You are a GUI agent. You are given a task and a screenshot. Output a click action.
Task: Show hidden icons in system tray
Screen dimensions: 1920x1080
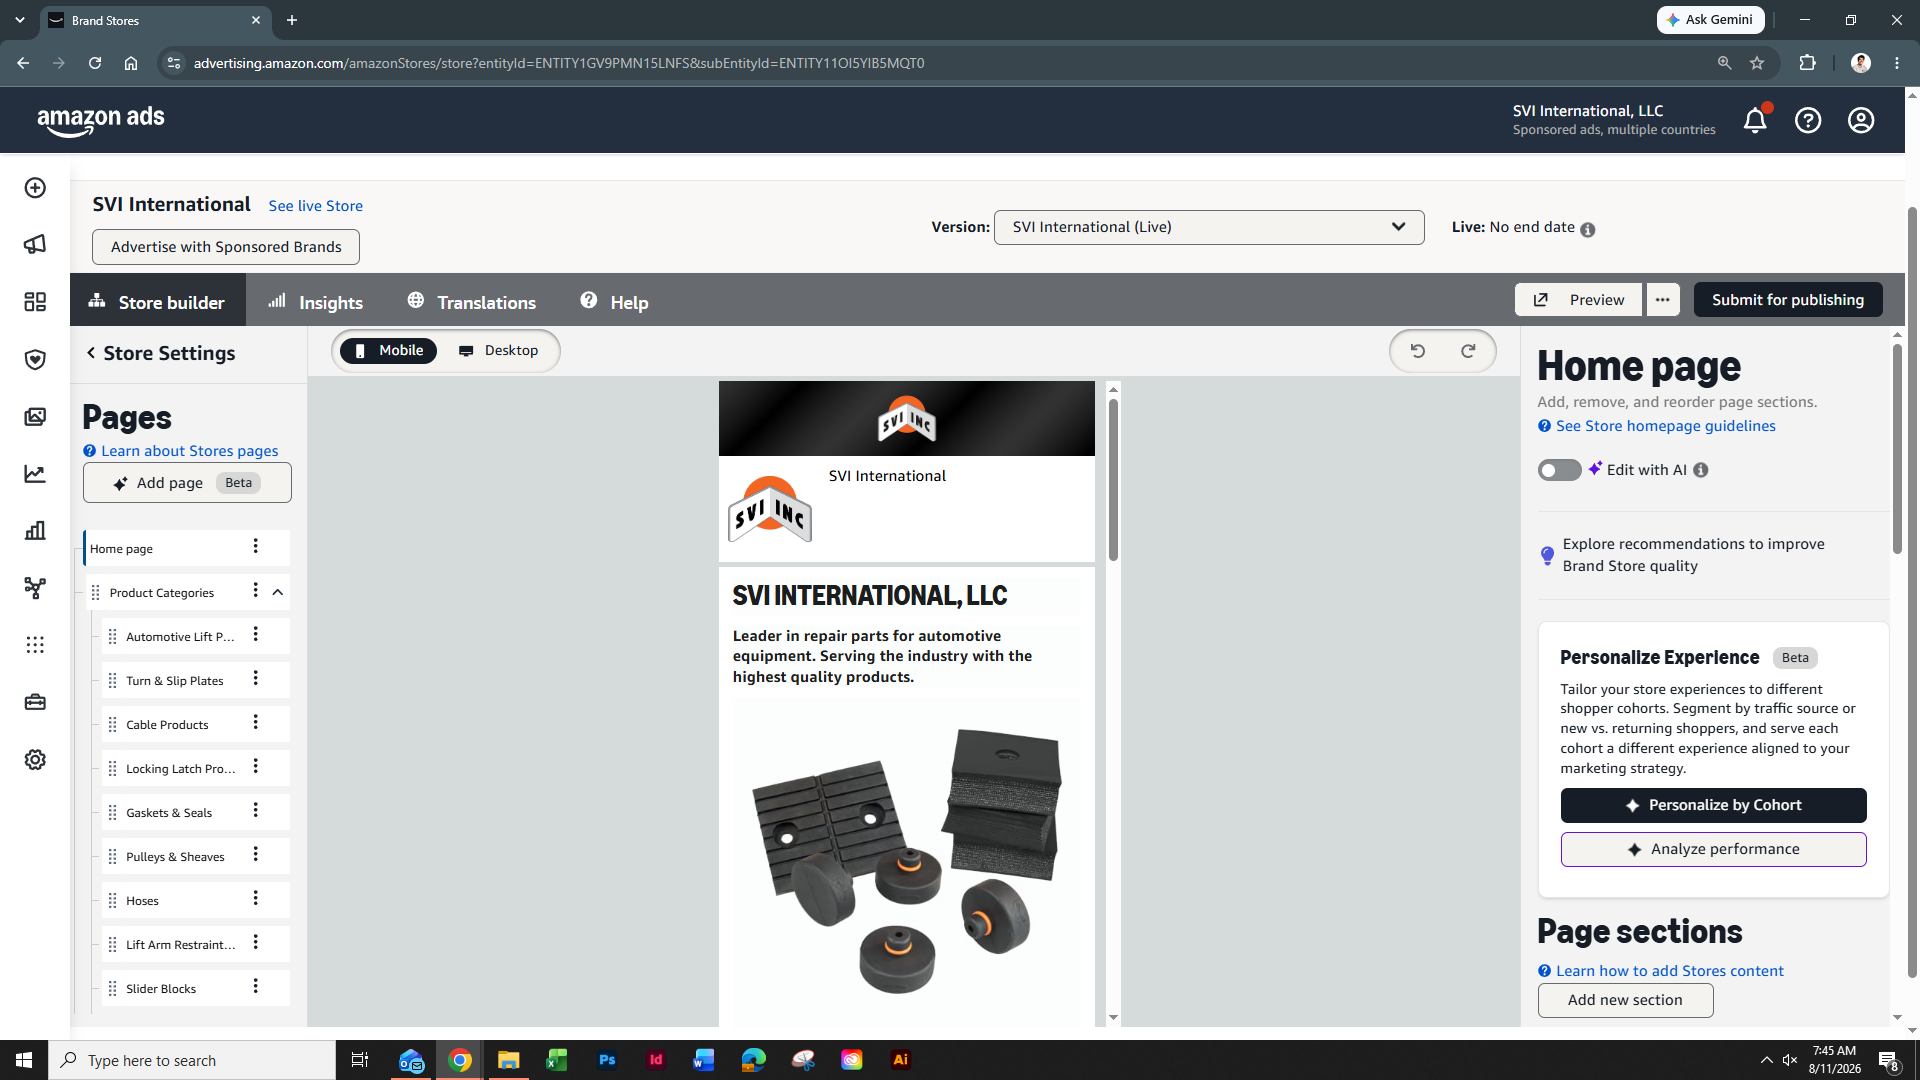(1766, 1060)
